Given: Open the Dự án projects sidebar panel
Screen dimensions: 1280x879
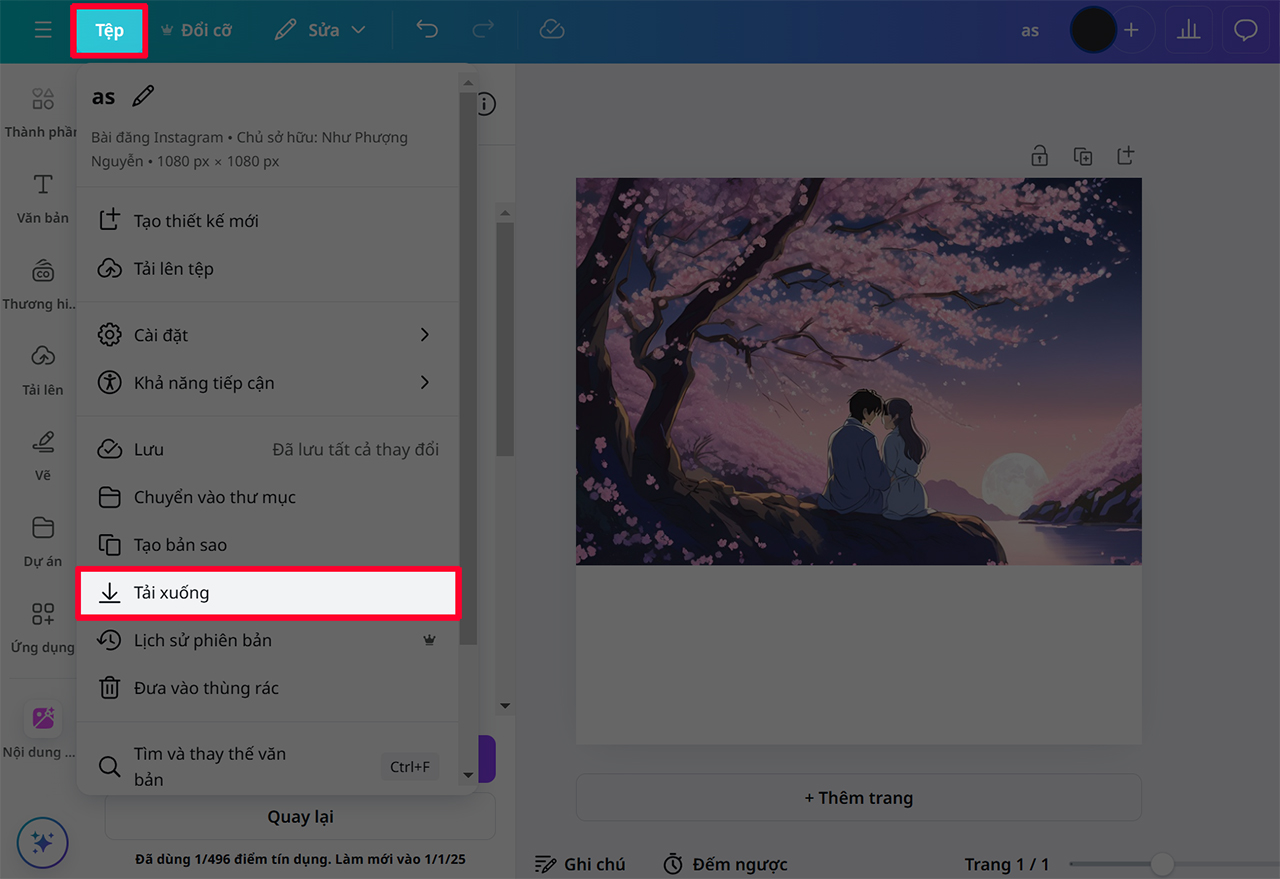Looking at the screenshot, I should click(42, 542).
